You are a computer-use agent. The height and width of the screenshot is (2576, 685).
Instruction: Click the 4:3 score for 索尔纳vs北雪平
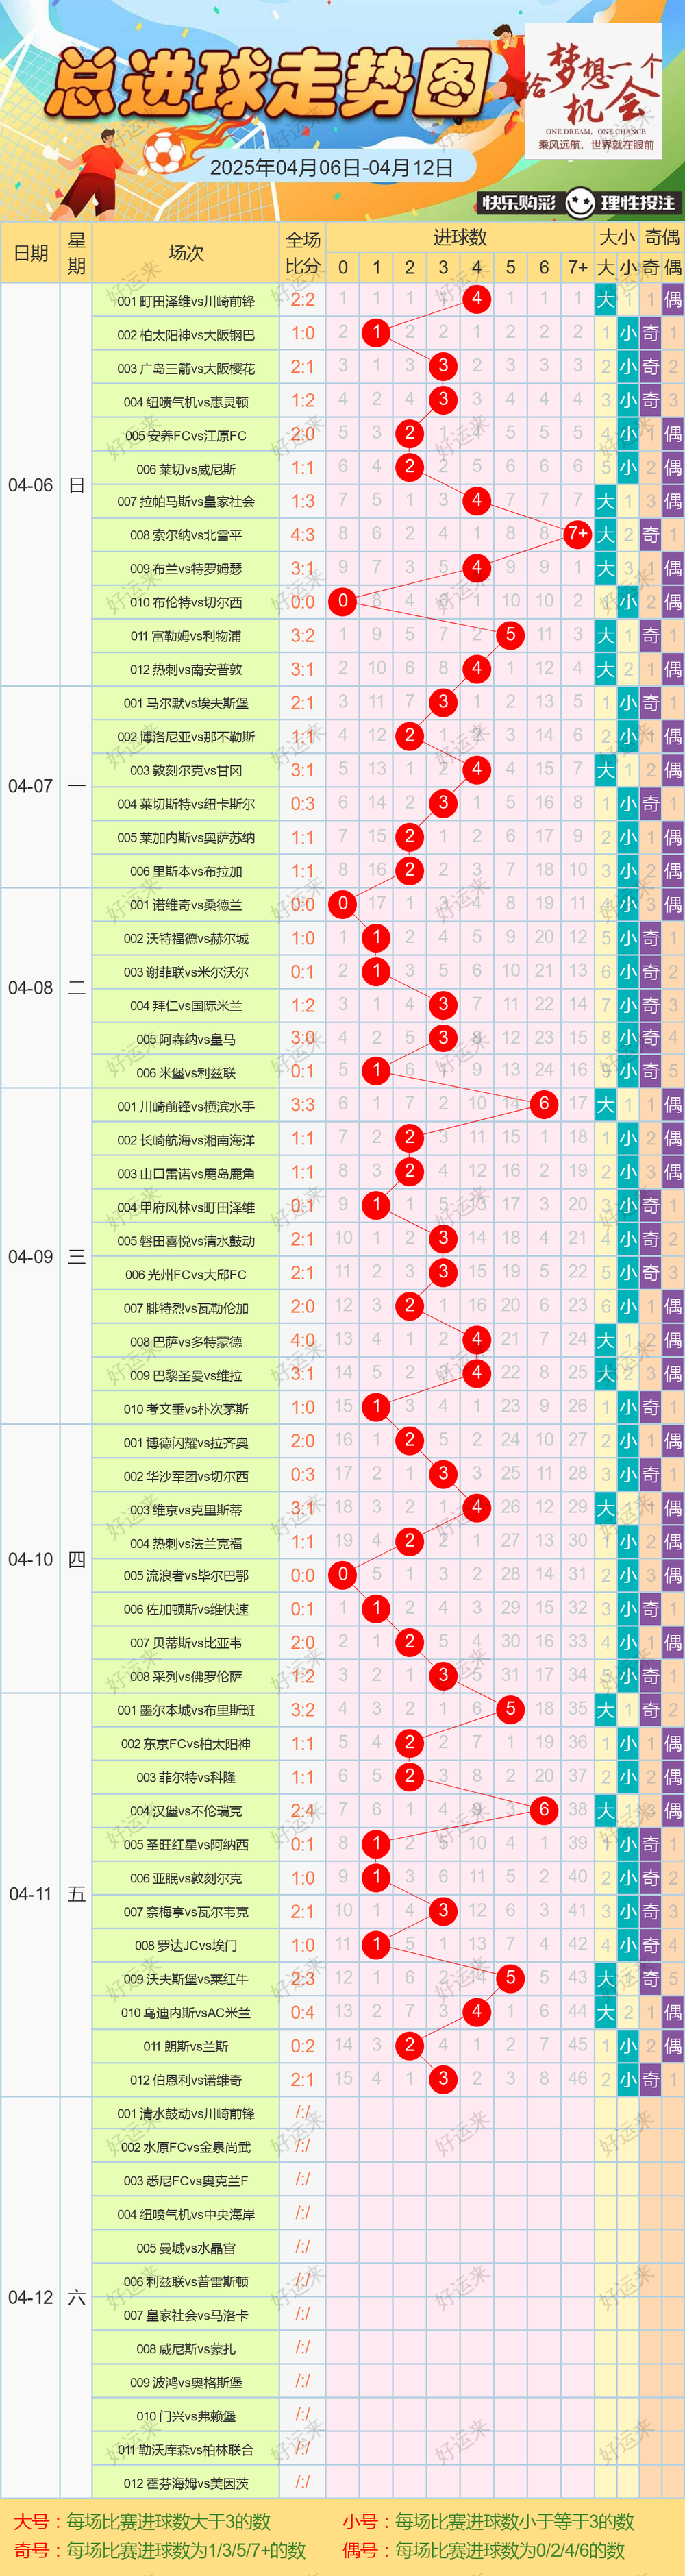(303, 535)
